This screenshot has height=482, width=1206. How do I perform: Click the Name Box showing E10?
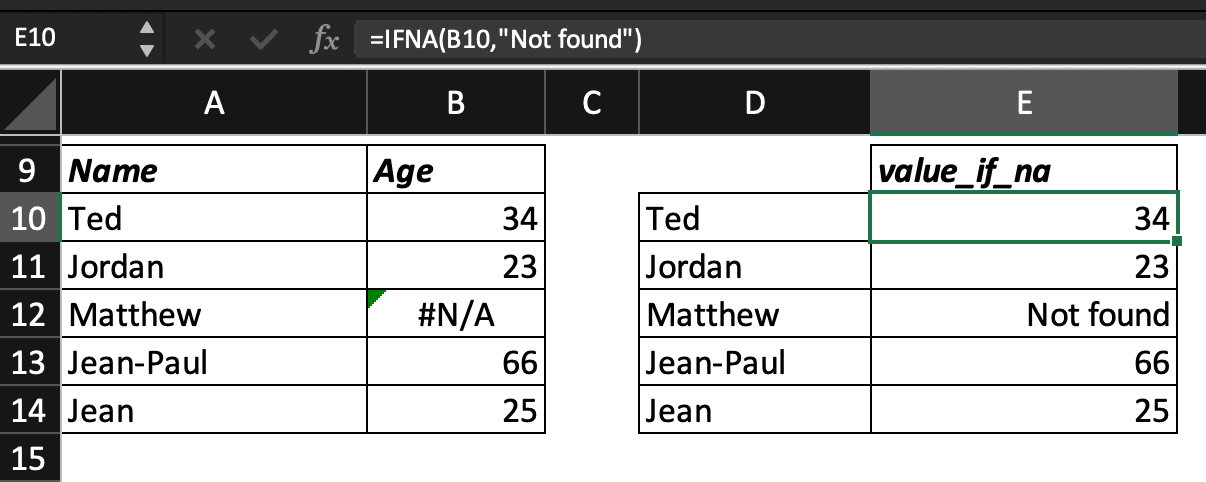(60, 40)
